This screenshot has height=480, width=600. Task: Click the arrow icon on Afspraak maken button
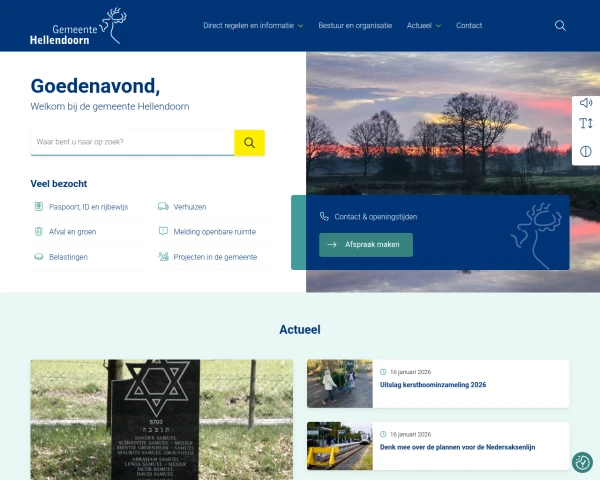[332, 245]
